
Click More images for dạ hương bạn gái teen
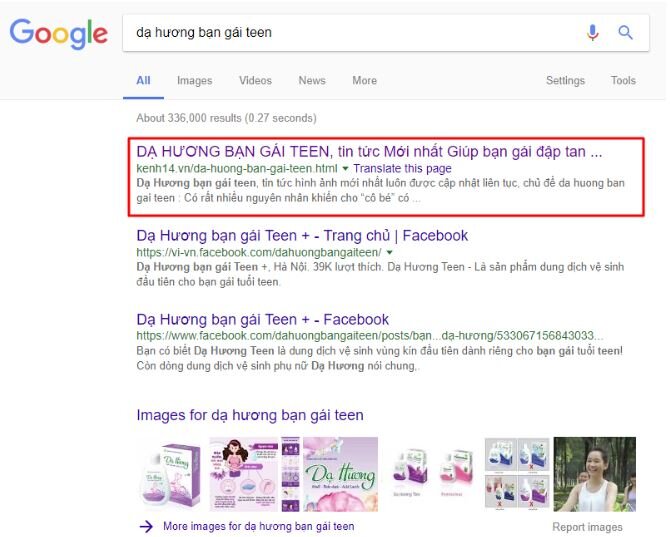click(259, 526)
